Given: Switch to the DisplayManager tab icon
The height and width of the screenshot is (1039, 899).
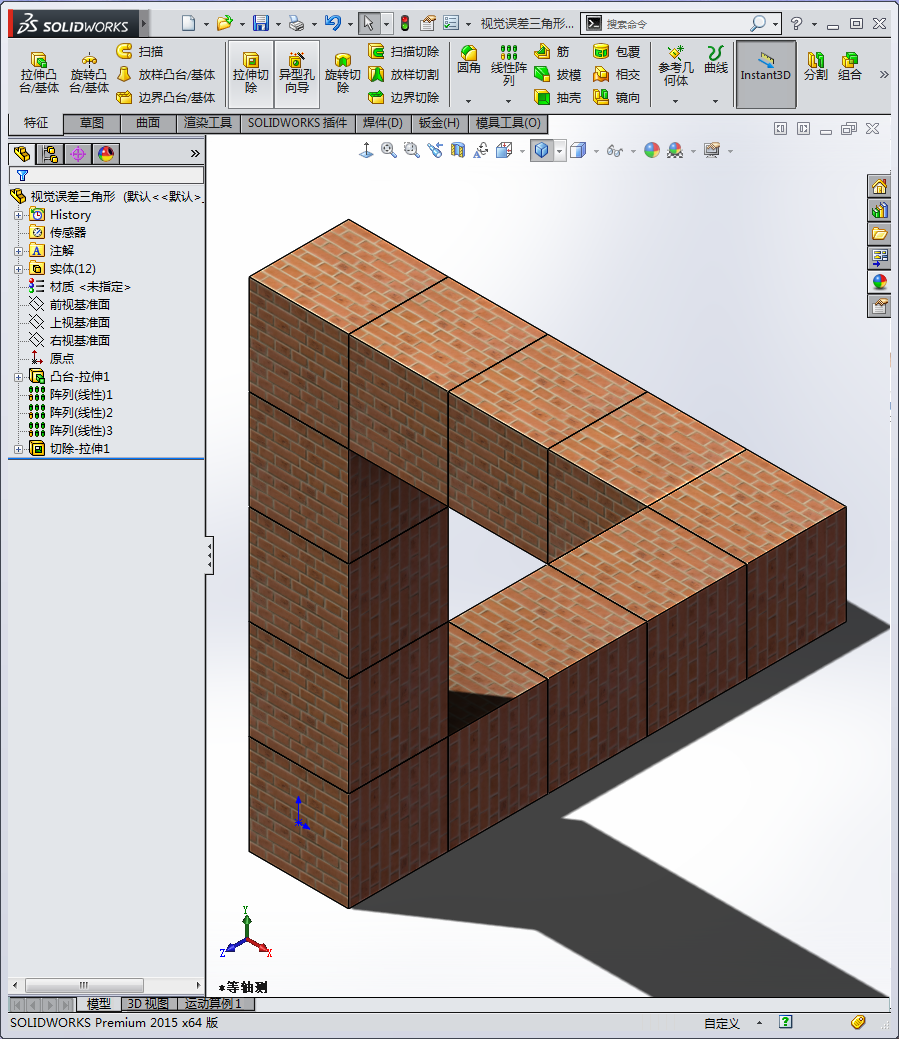Looking at the screenshot, I should (x=106, y=154).
